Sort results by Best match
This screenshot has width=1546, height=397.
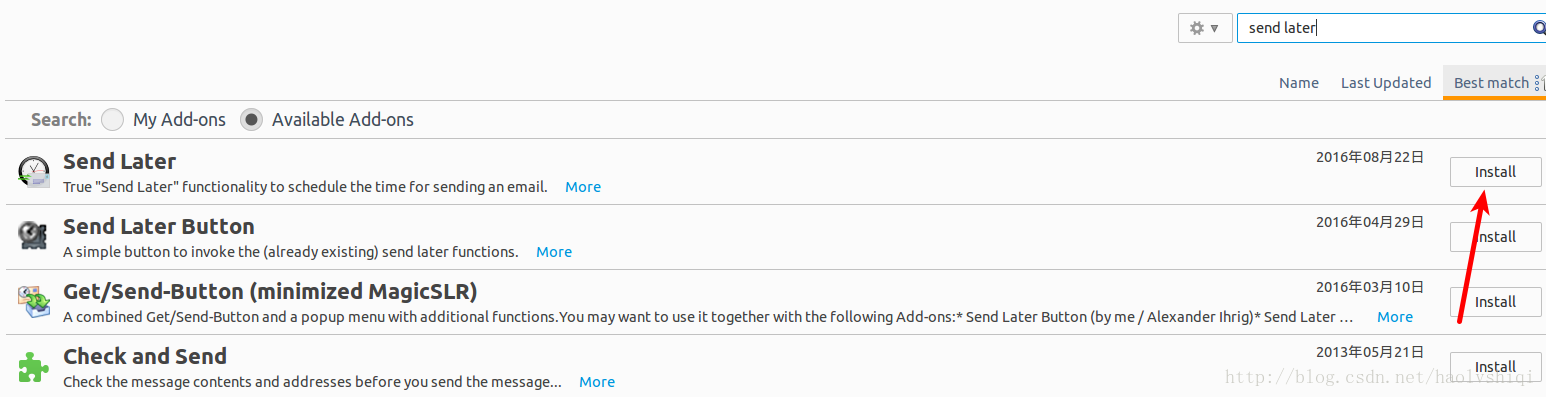[x=1491, y=83]
